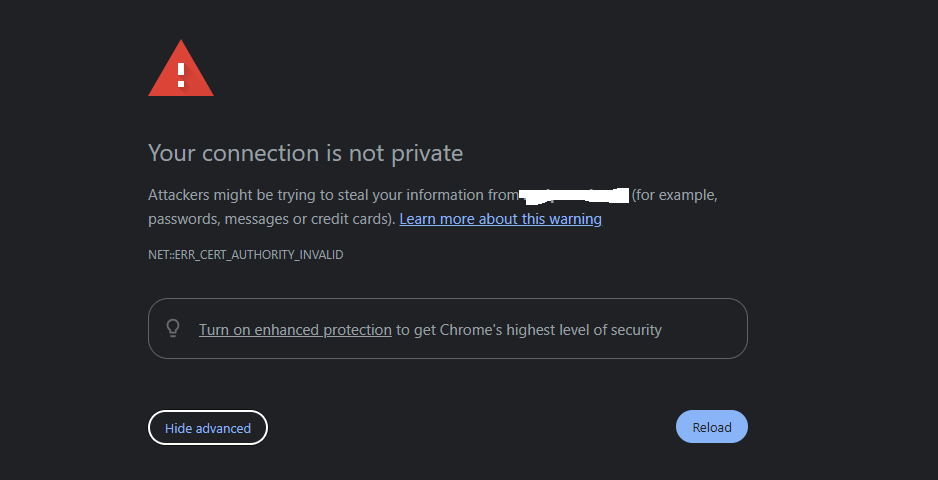Click the red warning triangle icon
The height and width of the screenshot is (480, 938).
(181, 70)
